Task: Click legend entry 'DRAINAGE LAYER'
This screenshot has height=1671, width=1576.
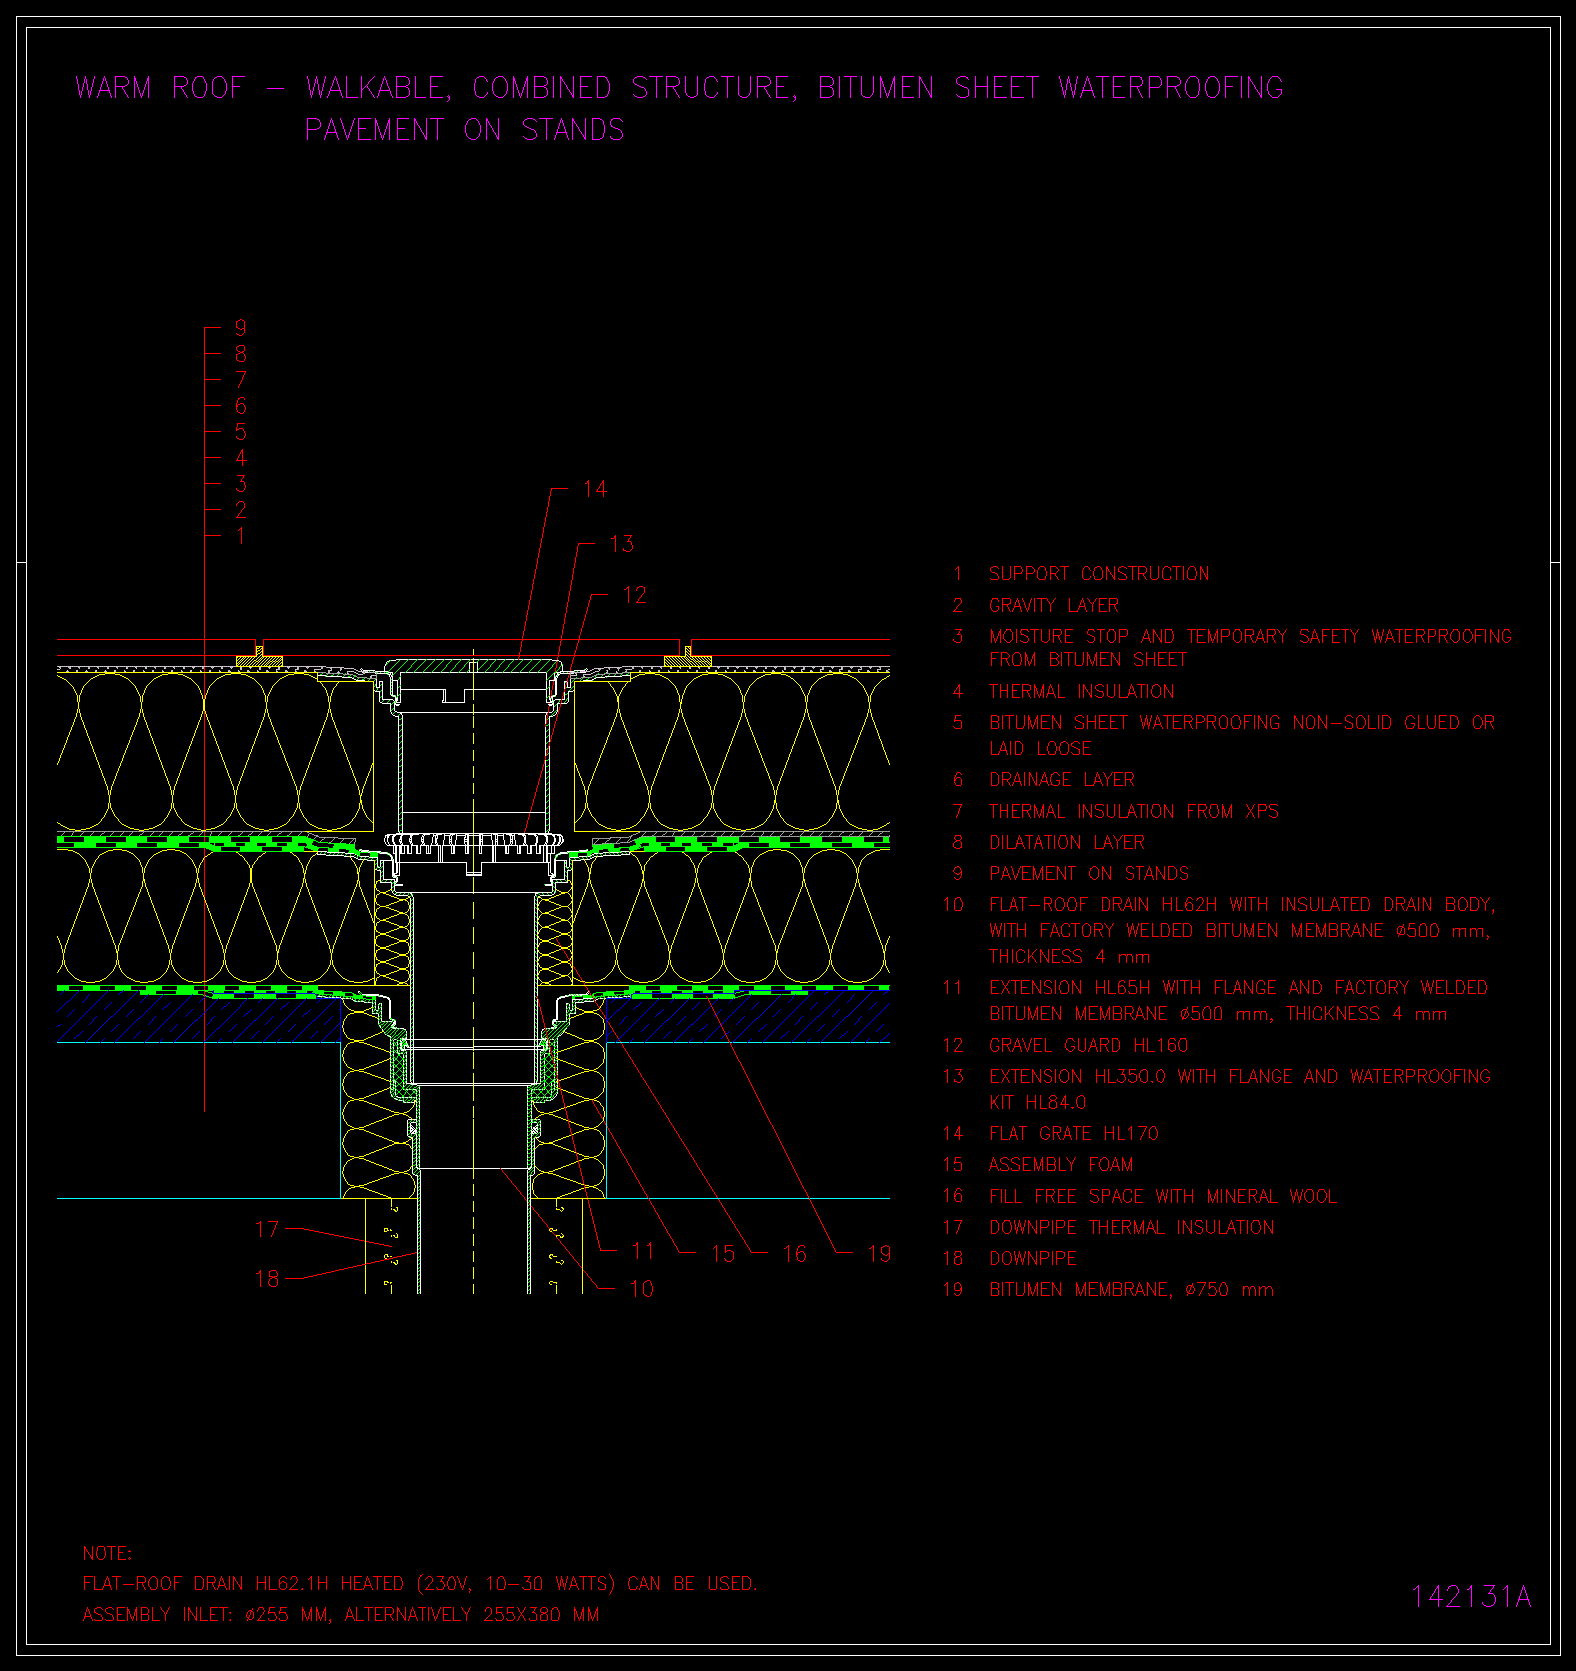Action: point(1062,780)
